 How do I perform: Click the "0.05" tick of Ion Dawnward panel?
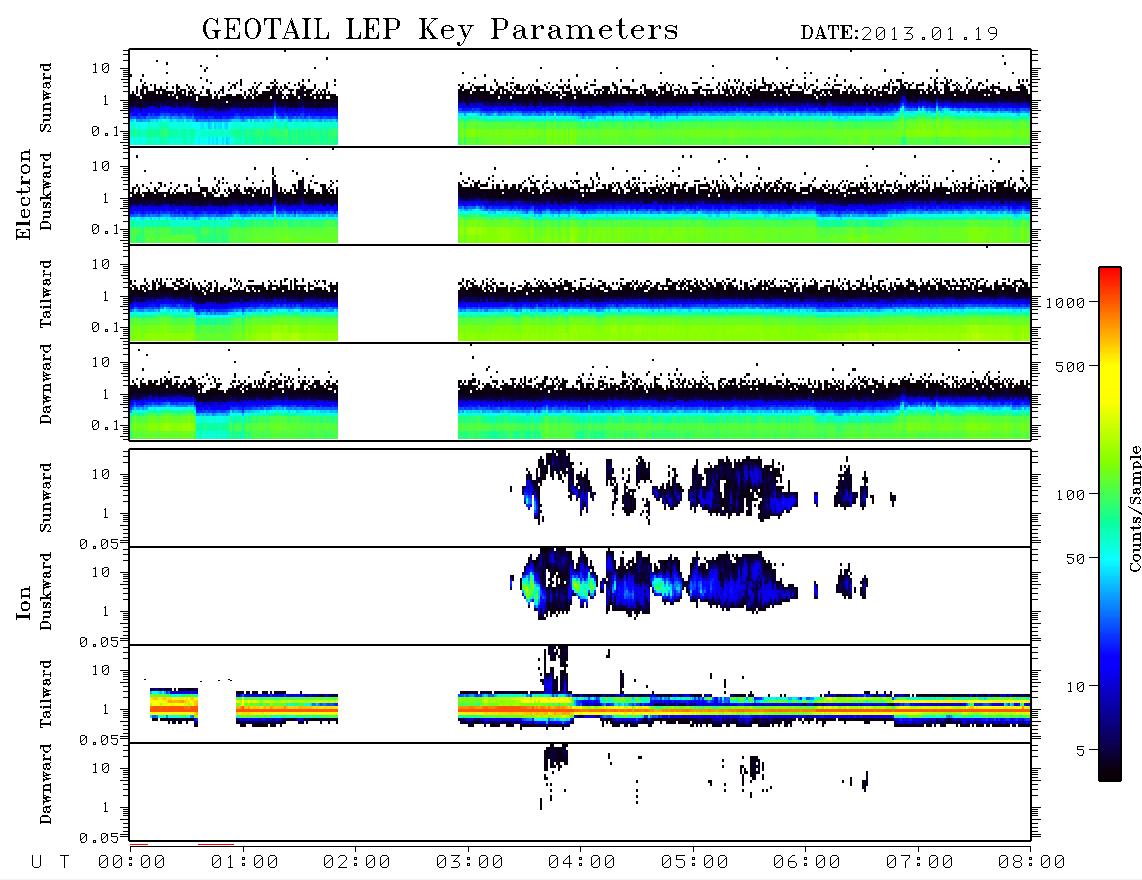[x=98, y=838]
